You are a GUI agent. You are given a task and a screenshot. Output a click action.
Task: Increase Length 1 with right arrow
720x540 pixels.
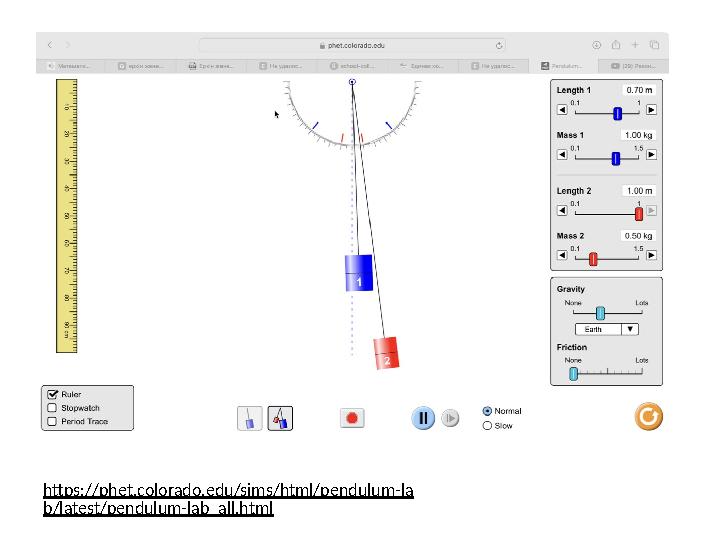coord(651,110)
